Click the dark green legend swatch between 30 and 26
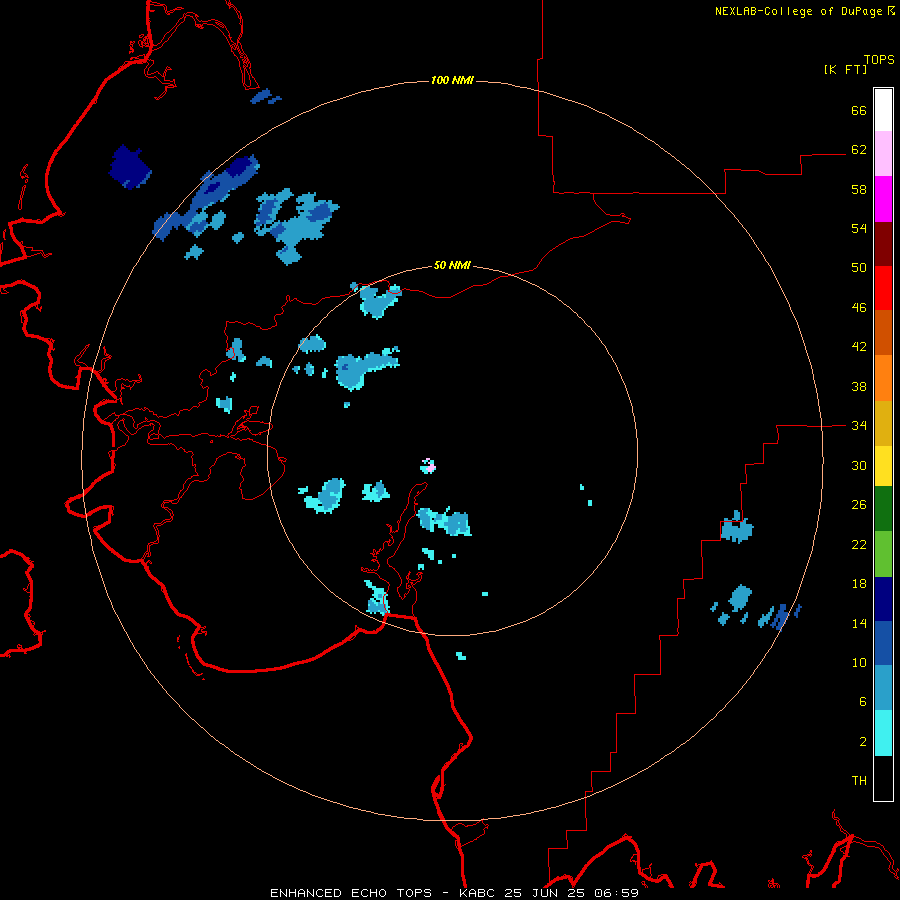900x900 pixels. coord(883,509)
